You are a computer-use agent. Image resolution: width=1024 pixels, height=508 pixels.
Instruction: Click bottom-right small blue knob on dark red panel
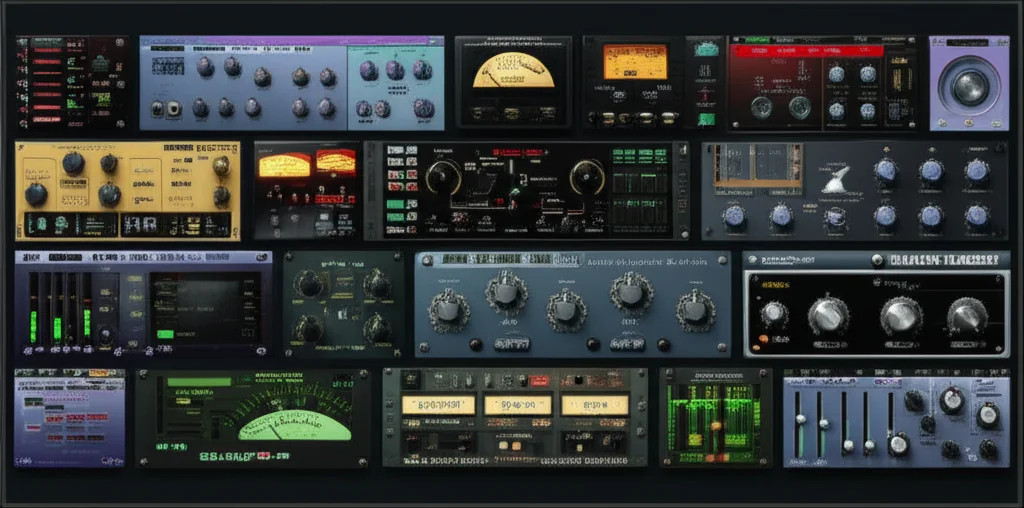867,111
